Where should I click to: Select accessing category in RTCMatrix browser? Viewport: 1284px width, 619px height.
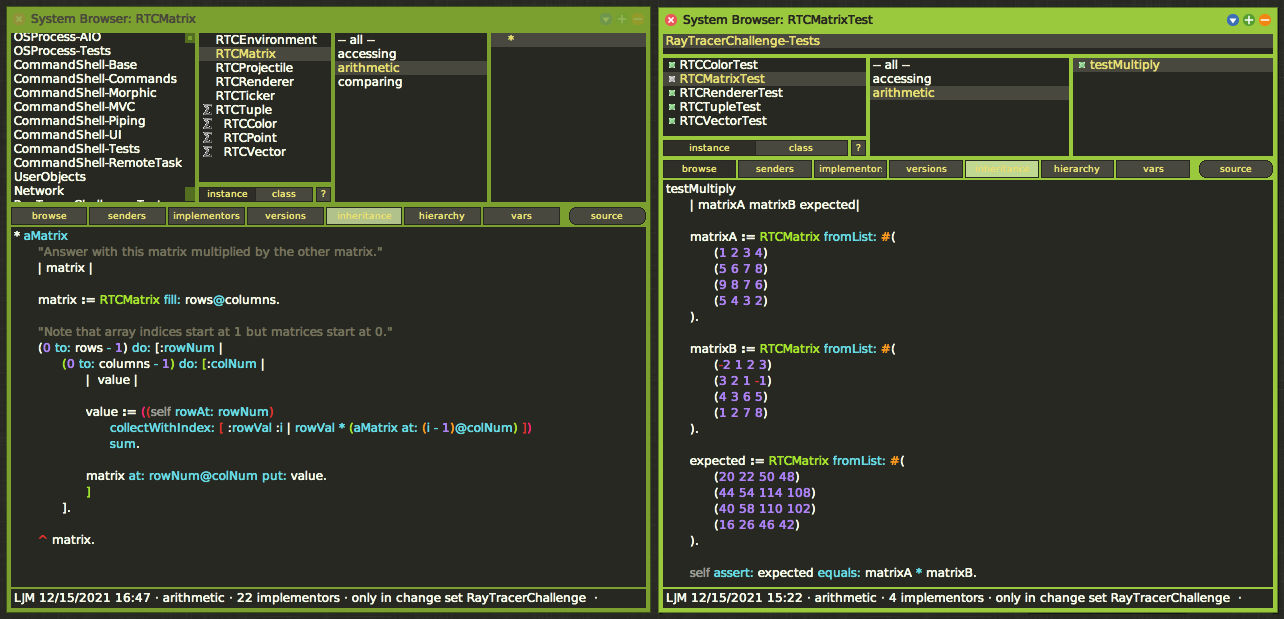[x=411, y=54]
